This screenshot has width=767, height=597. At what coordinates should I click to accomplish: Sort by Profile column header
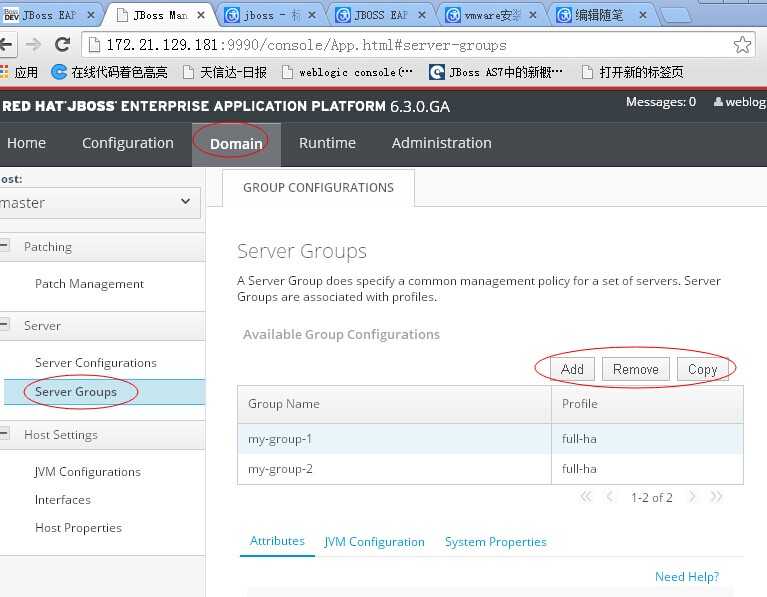[x=647, y=404]
